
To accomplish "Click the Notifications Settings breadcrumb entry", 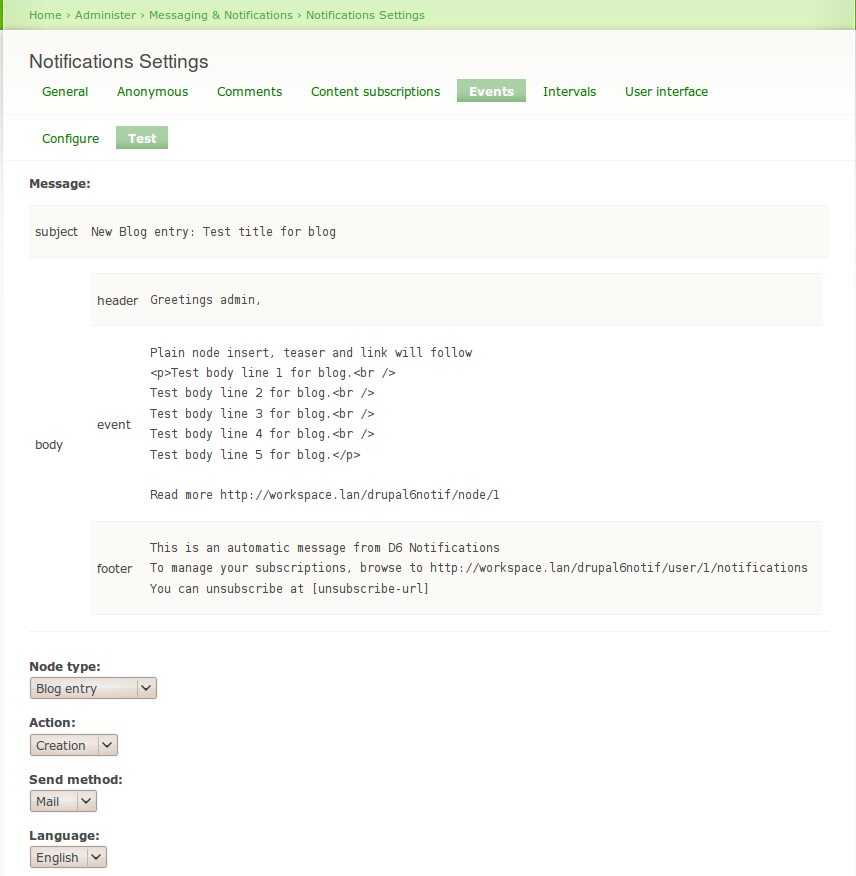I will click(365, 15).
